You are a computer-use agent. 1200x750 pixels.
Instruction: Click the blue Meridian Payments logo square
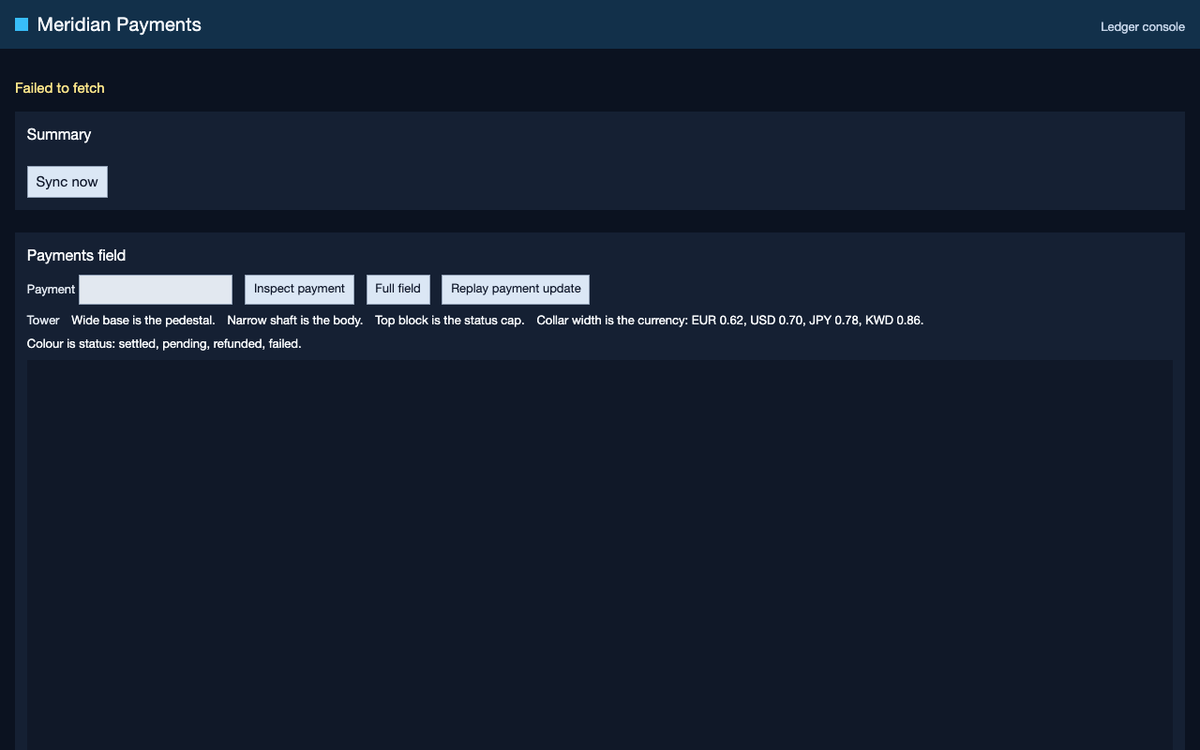click(21, 25)
